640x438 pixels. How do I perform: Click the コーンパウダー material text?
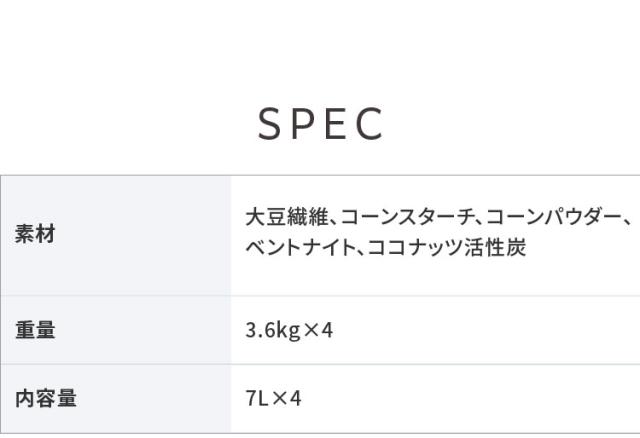pos(558,217)
